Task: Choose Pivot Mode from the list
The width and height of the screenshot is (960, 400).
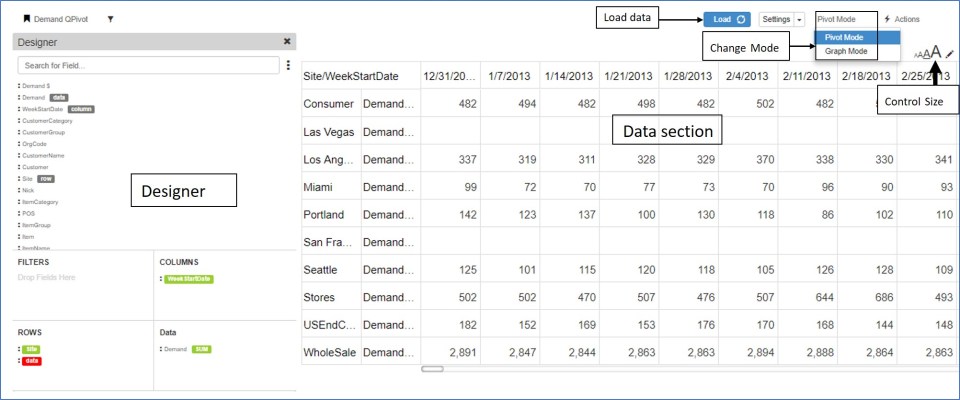Action: click(x=845, y=38)
